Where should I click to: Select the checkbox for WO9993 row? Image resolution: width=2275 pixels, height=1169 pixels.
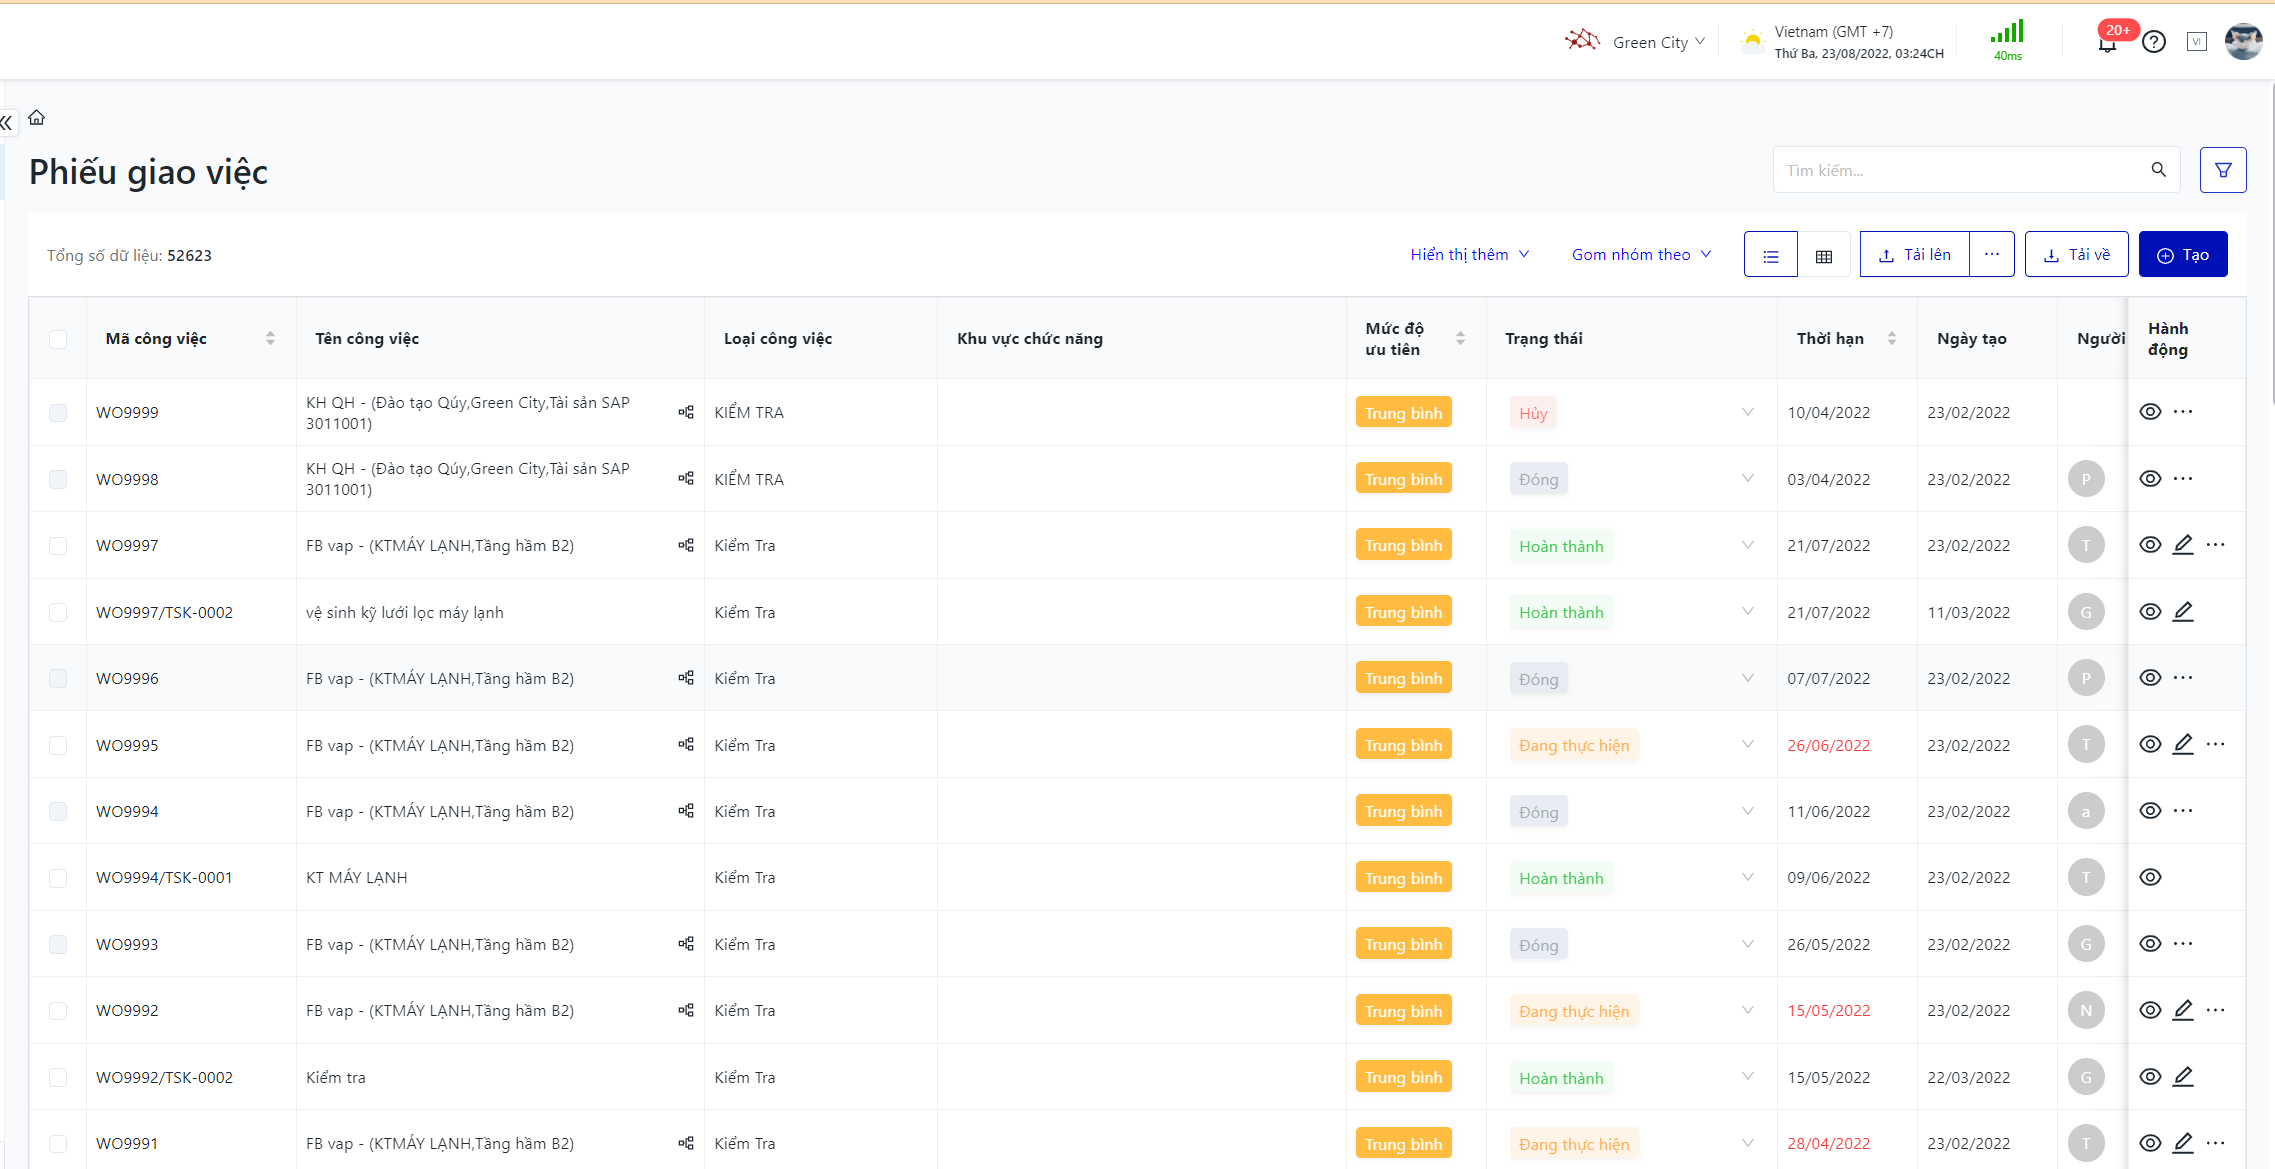point(58,945)
